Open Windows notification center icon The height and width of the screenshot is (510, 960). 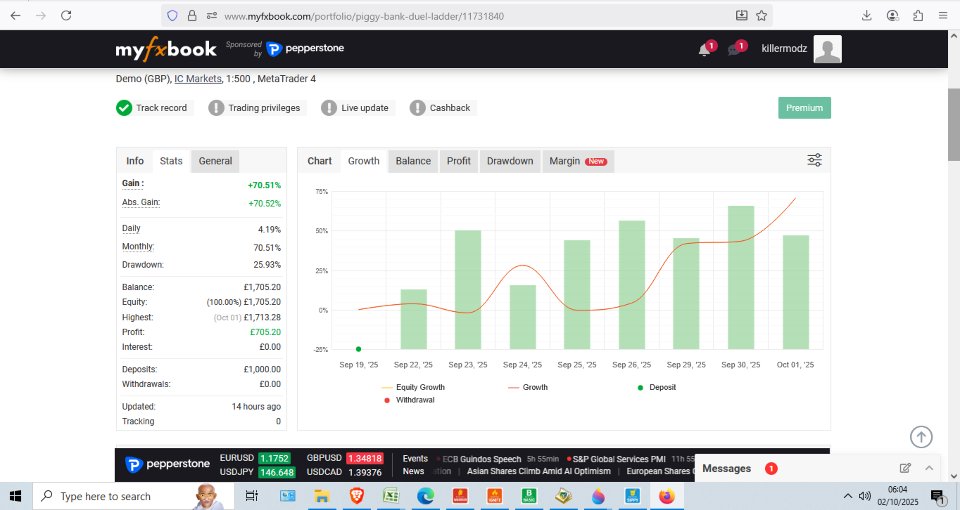[937, 496]
